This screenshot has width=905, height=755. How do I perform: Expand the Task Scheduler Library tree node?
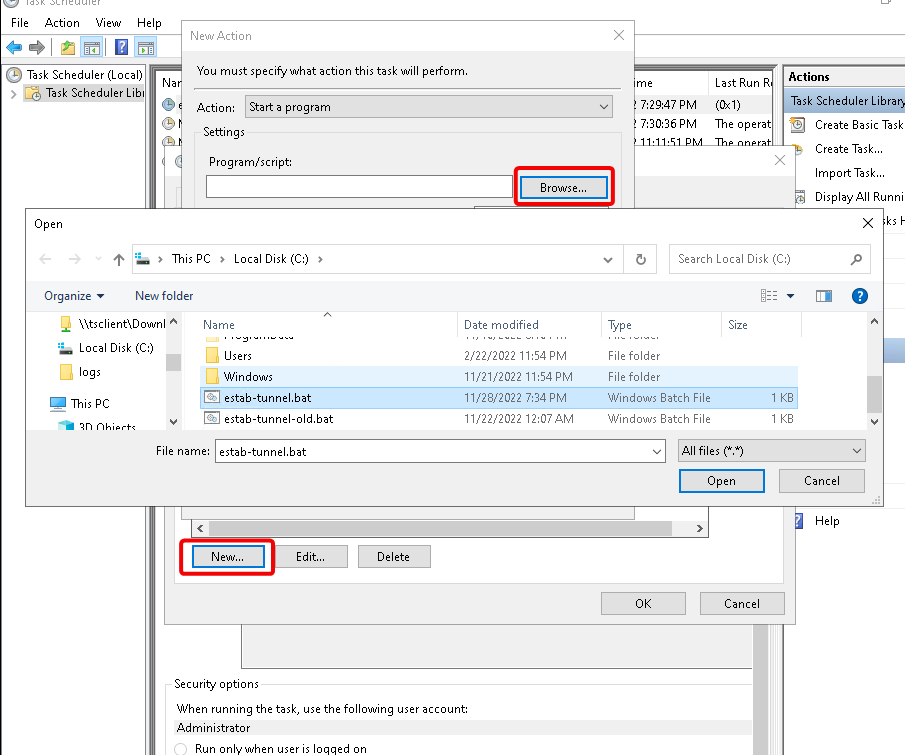13,94
